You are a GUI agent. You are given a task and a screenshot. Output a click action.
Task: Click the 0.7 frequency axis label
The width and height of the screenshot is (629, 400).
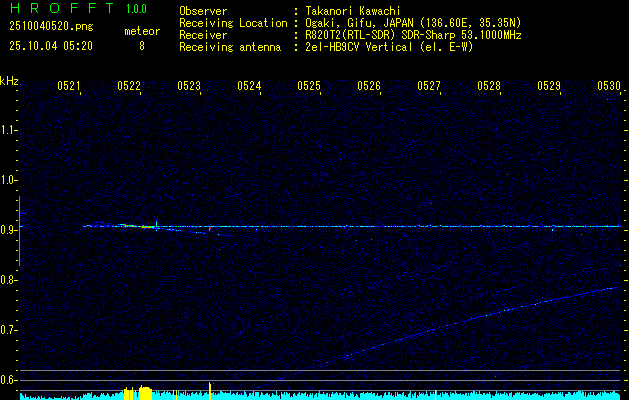9,330
